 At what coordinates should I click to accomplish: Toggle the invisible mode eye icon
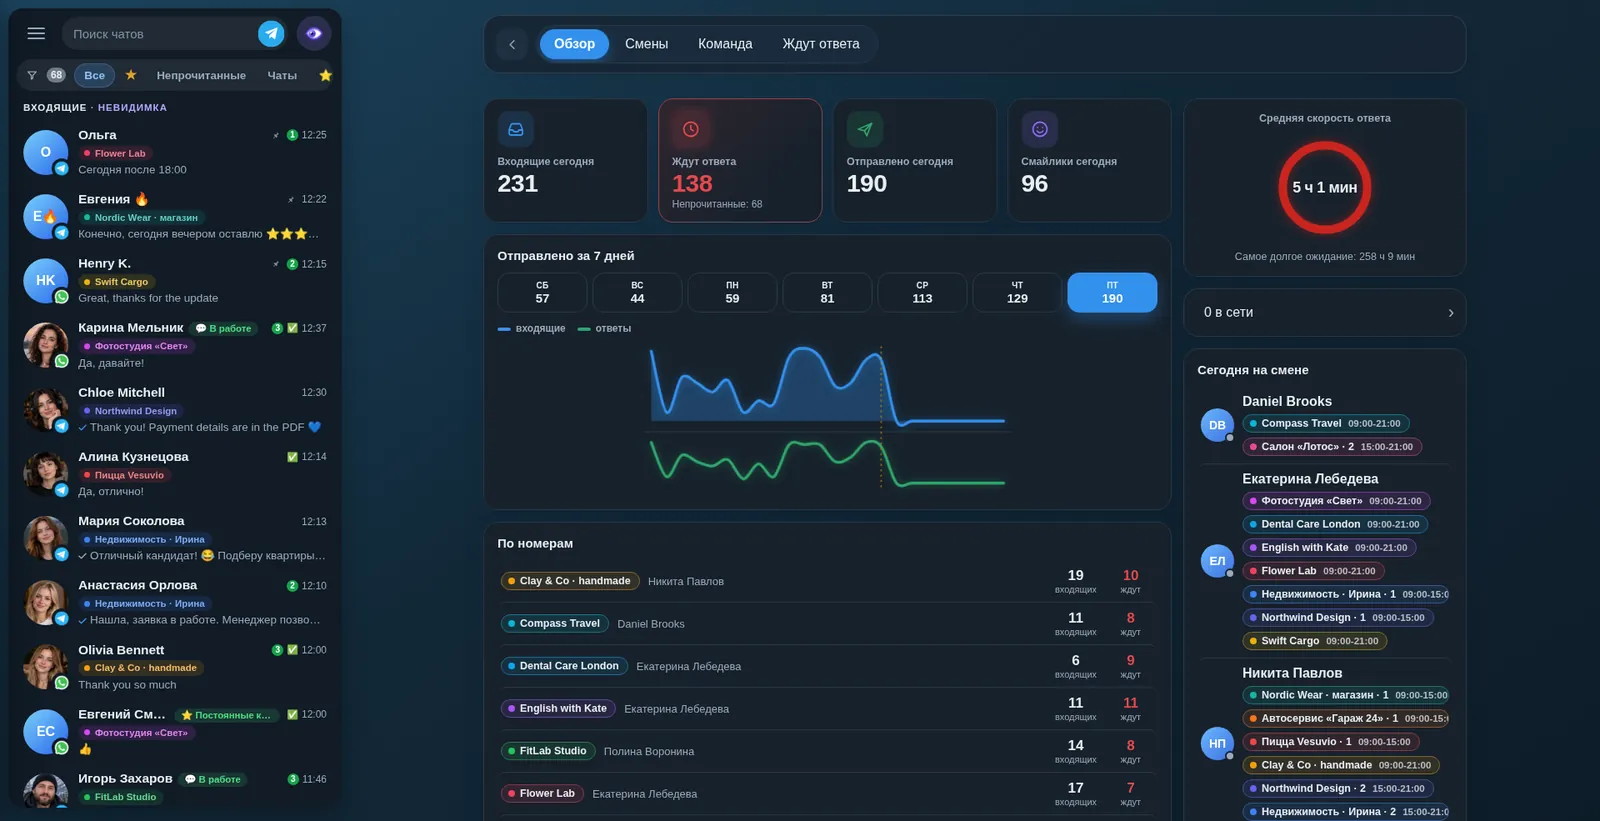tap(314, 33)
